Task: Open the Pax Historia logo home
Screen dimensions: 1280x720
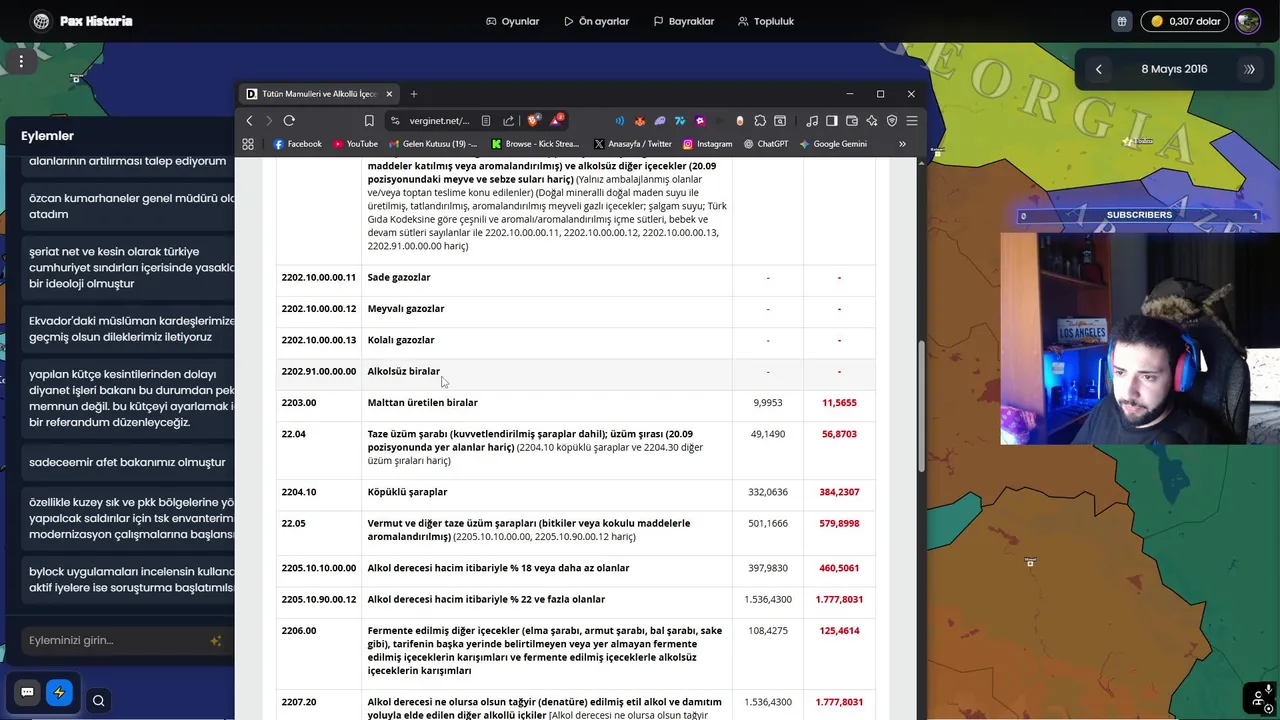Action: point(82,21)
